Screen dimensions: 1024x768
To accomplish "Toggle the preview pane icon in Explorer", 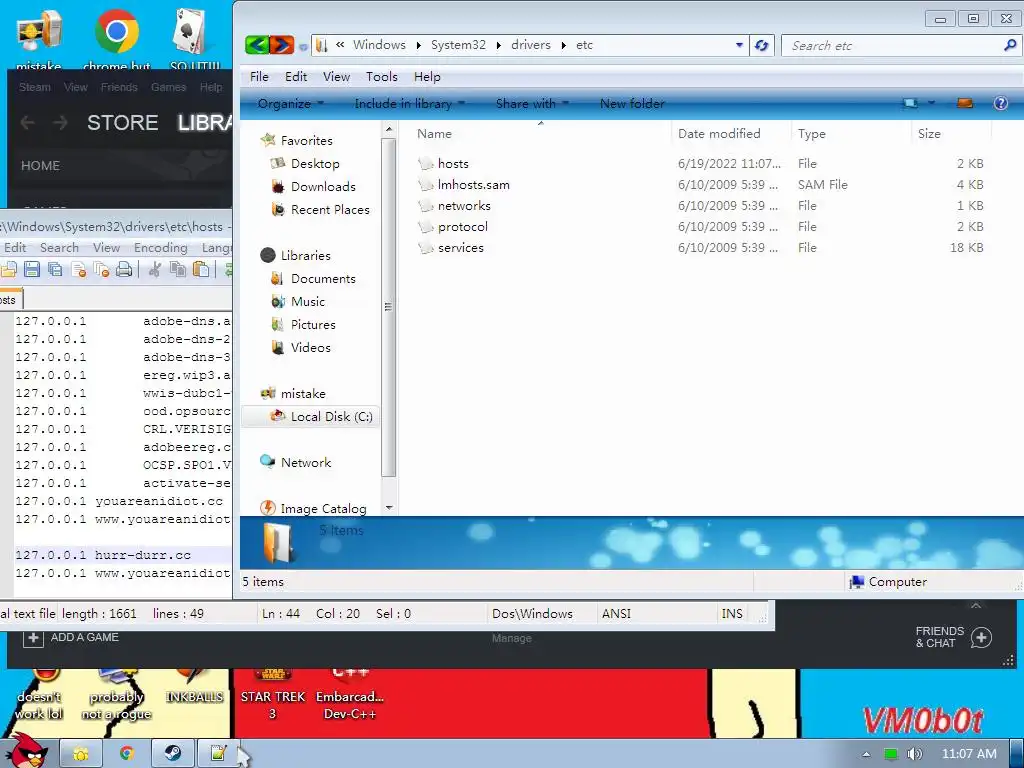I will point(965,103).
